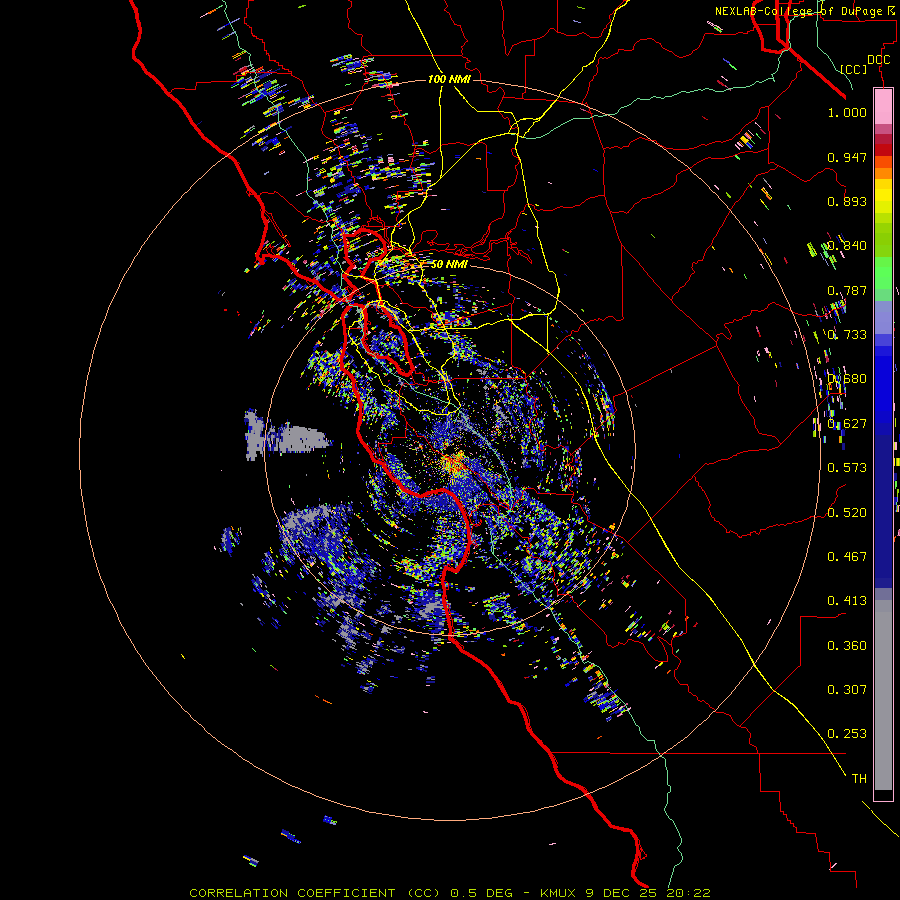Click the 0.573 legend value
Screen dimensions: 900x900
coord(847,468)
